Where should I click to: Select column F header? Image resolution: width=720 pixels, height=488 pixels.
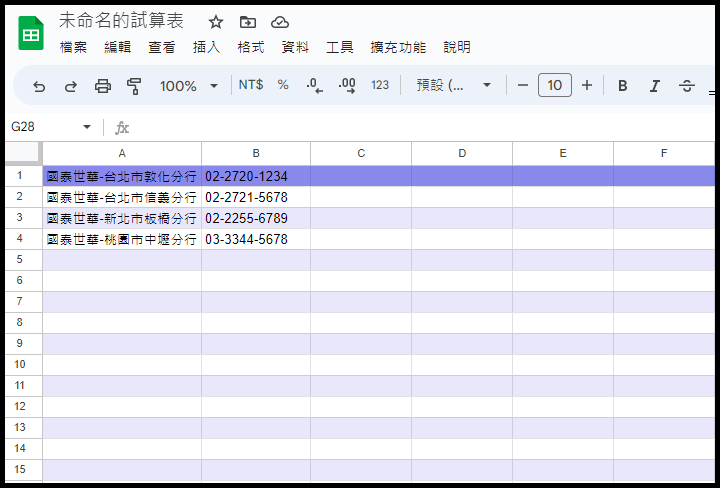pos(664,153)
